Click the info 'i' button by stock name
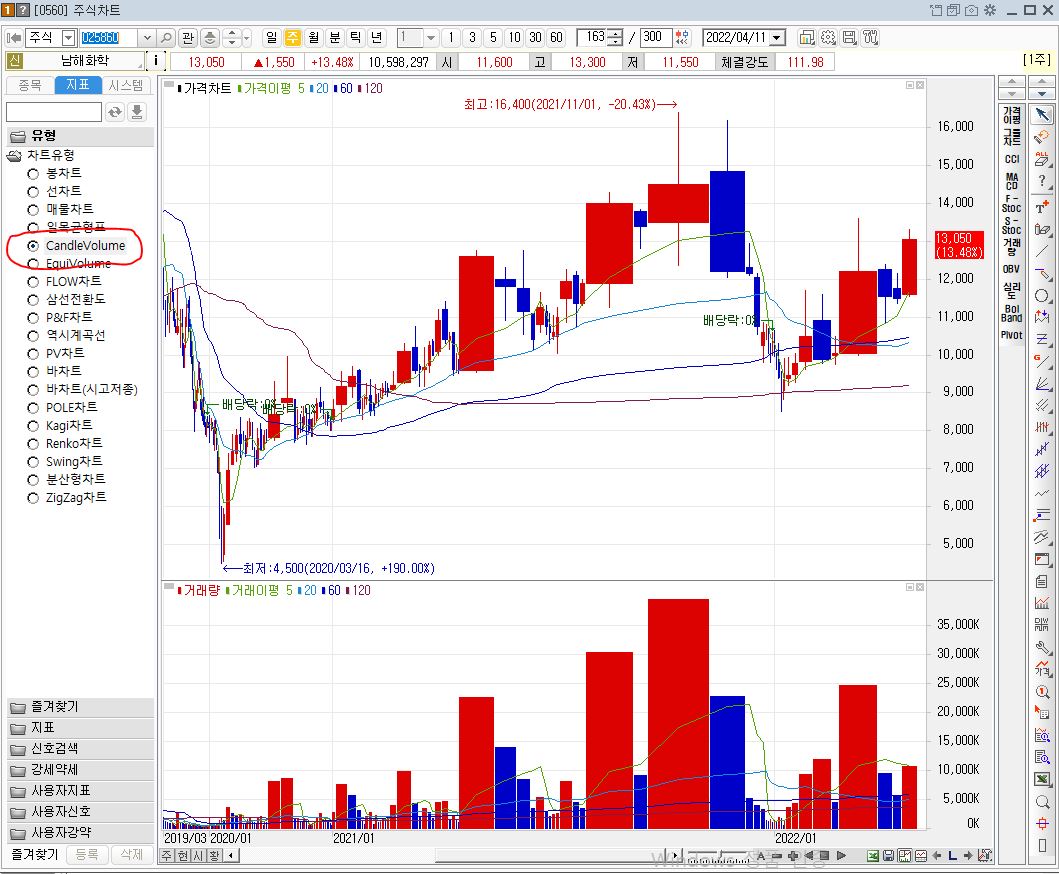Image resolution: width=1059 pixels, height=874 pixels. pos(156,61)
